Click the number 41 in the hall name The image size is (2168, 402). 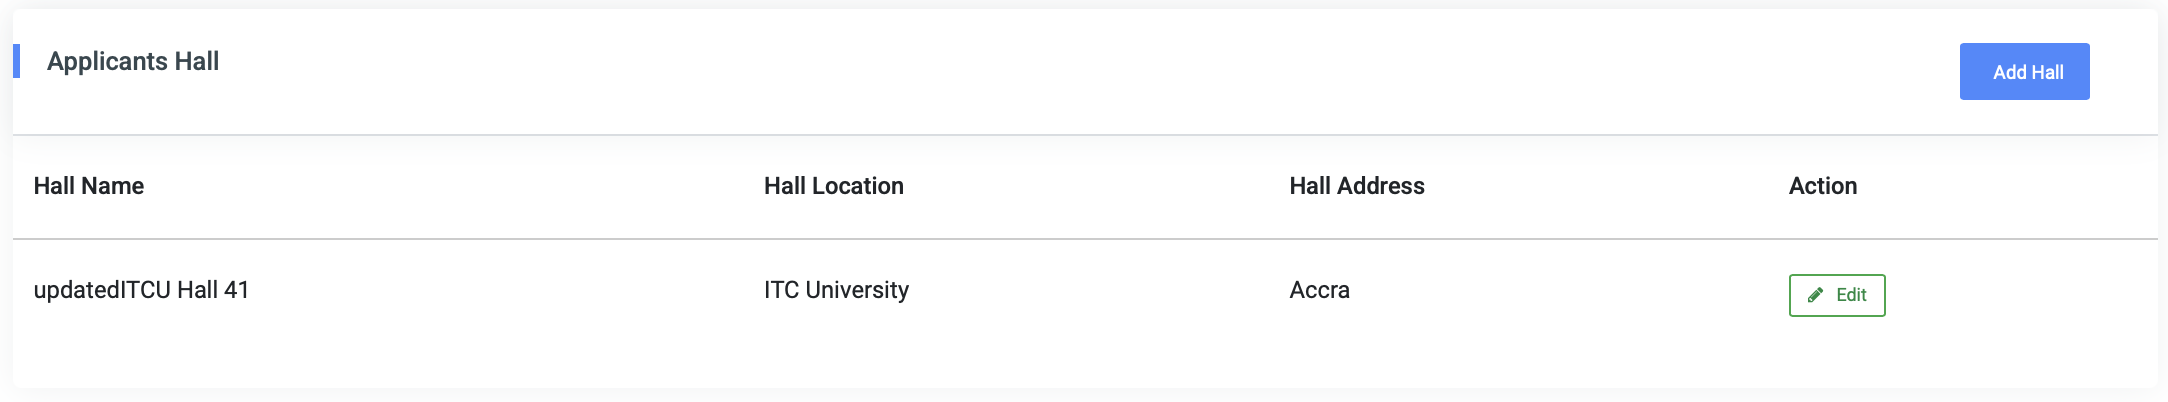point(237,290)
